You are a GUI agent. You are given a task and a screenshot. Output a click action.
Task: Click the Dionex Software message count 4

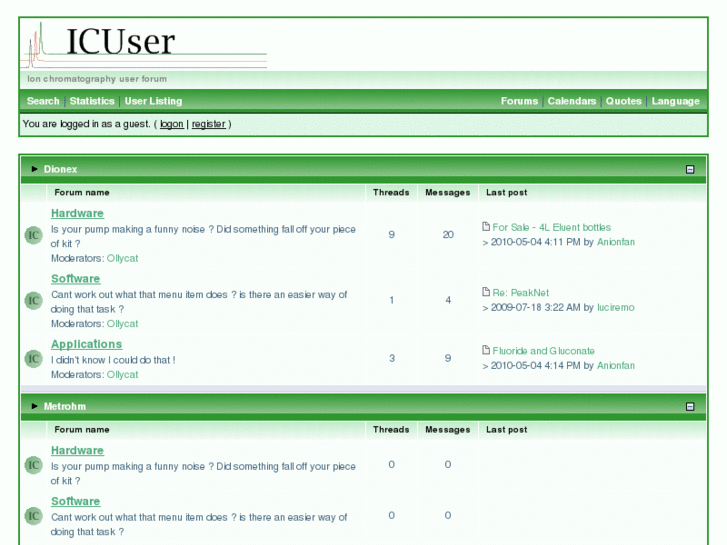(448, 300)
